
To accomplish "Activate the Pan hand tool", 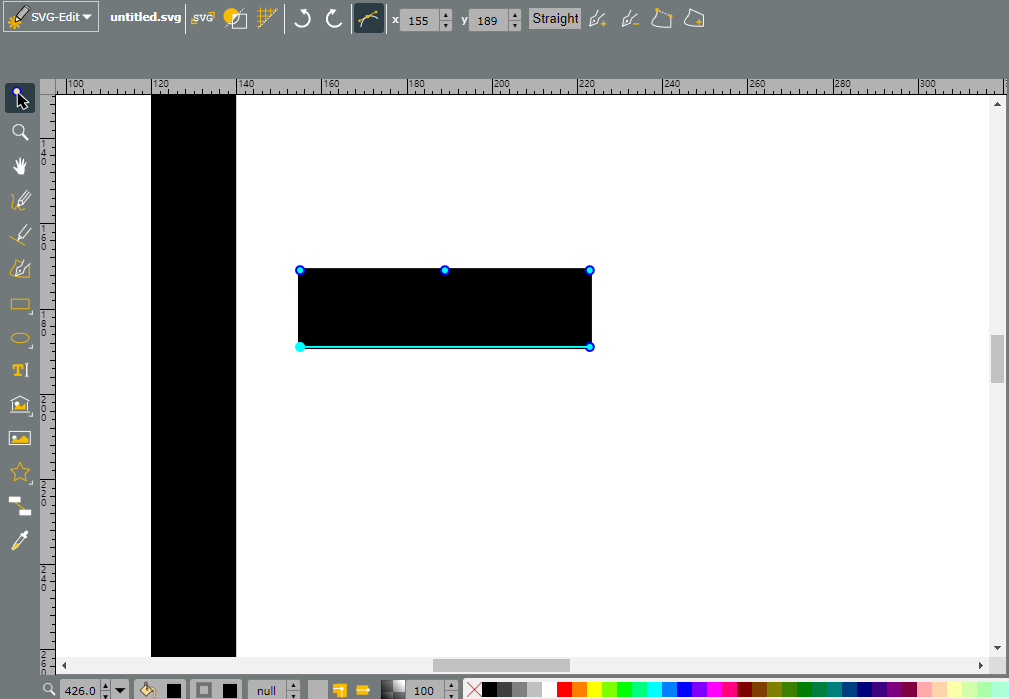I will tap(20, 166).
